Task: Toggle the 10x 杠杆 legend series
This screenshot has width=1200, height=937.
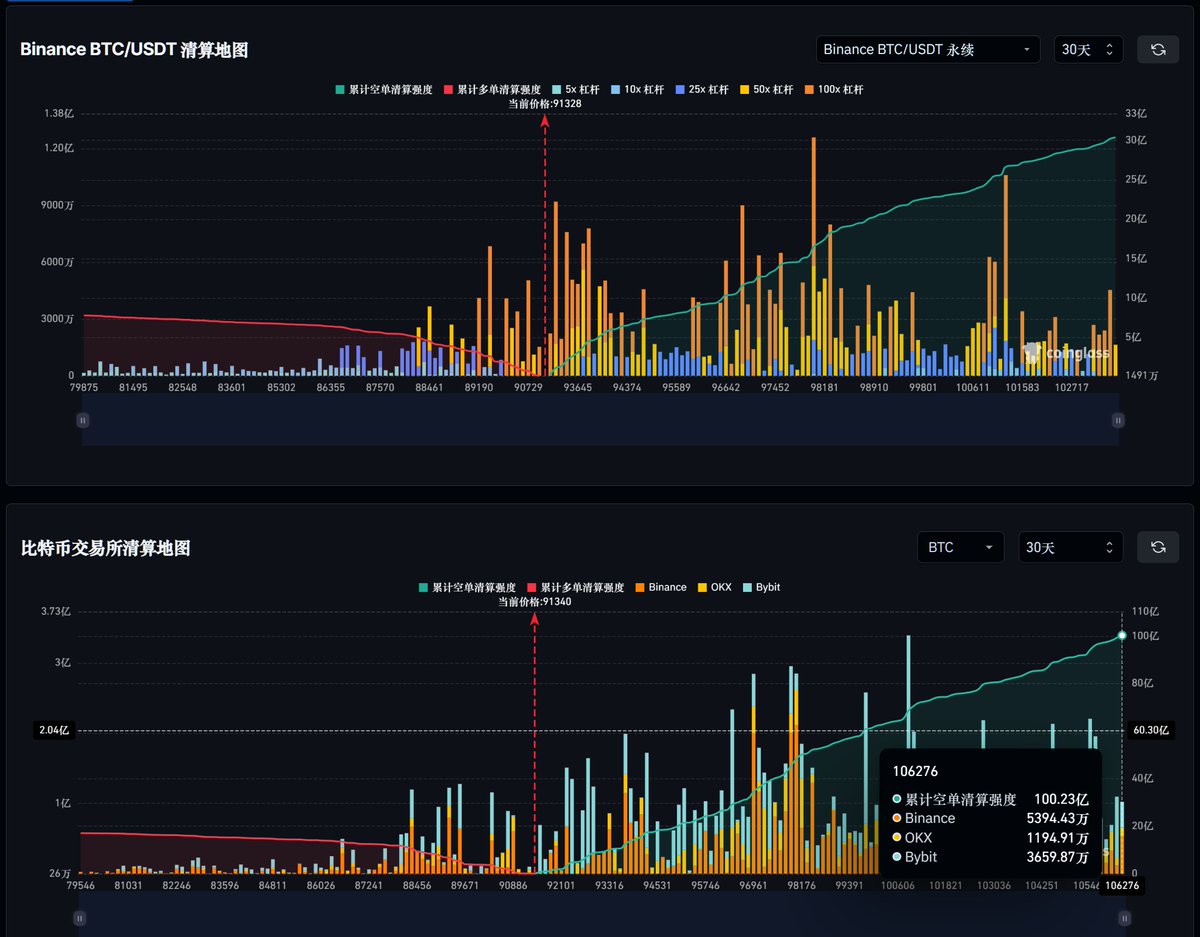Action: click(636, 90)
